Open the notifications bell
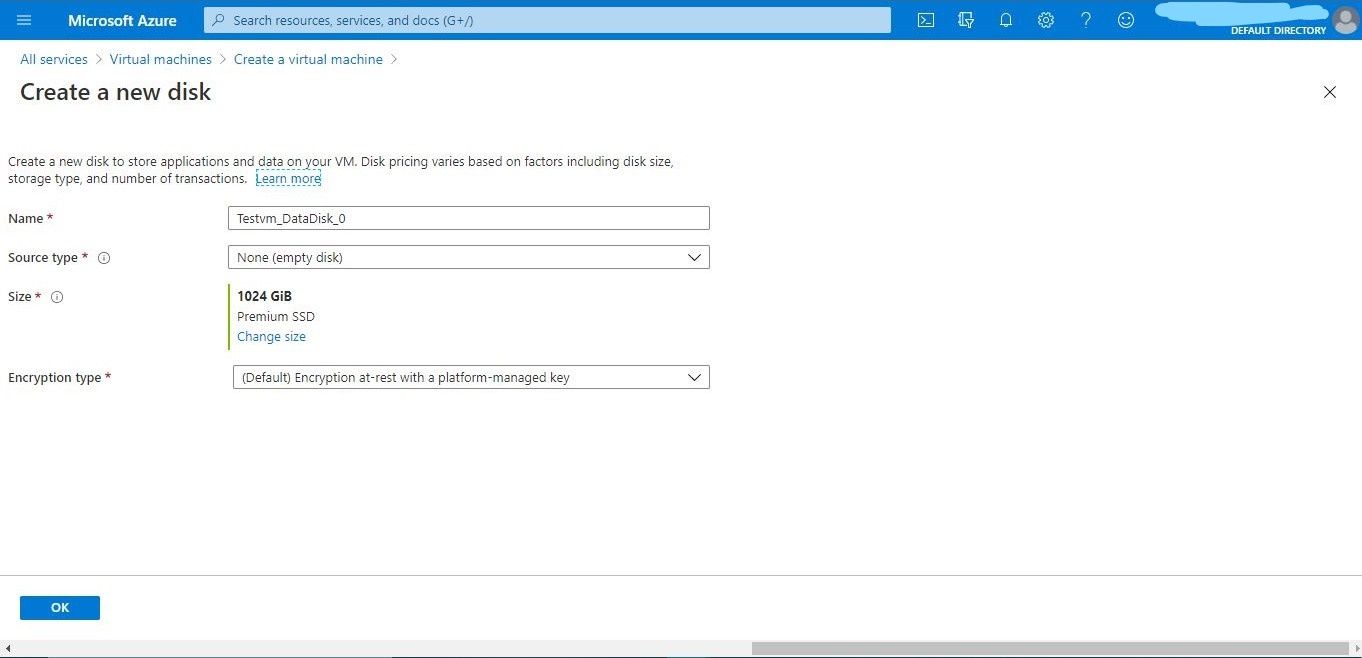 (1006, 20)
